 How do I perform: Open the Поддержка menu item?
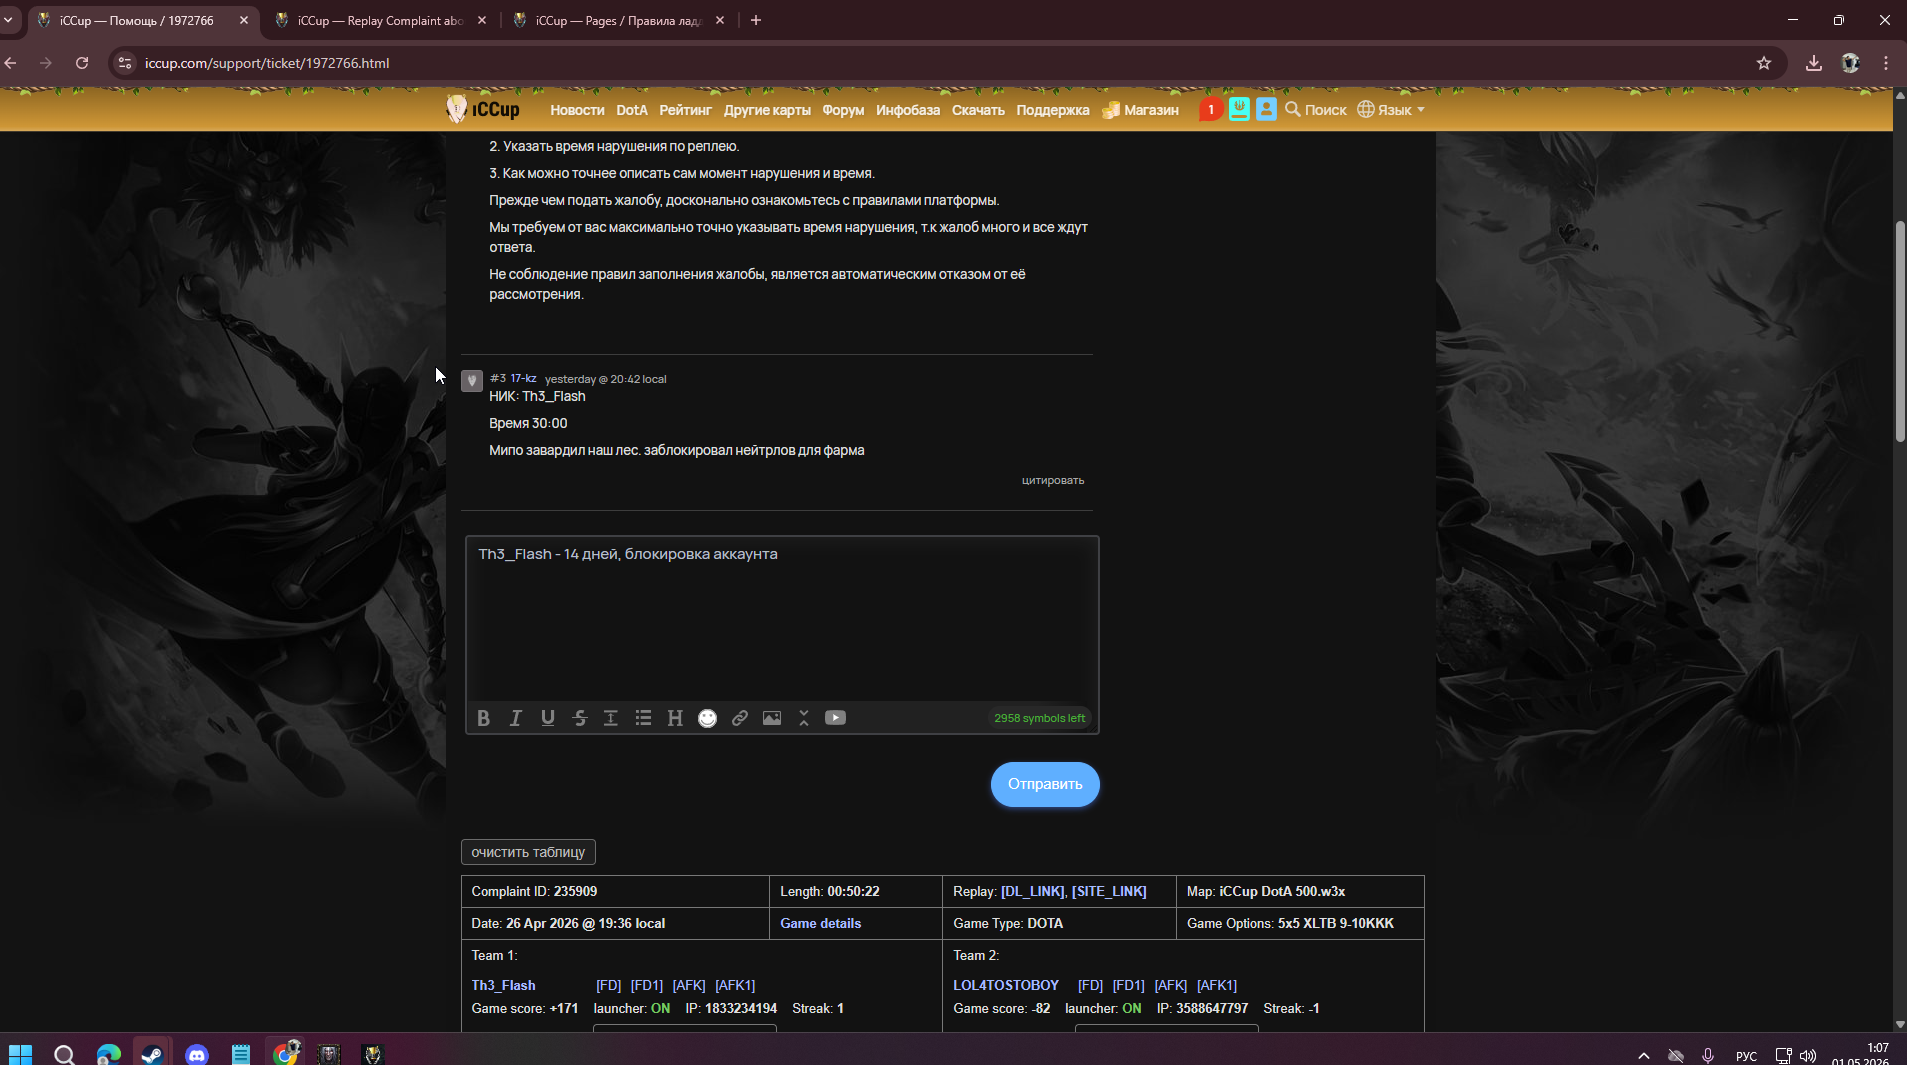(1053, 110)
